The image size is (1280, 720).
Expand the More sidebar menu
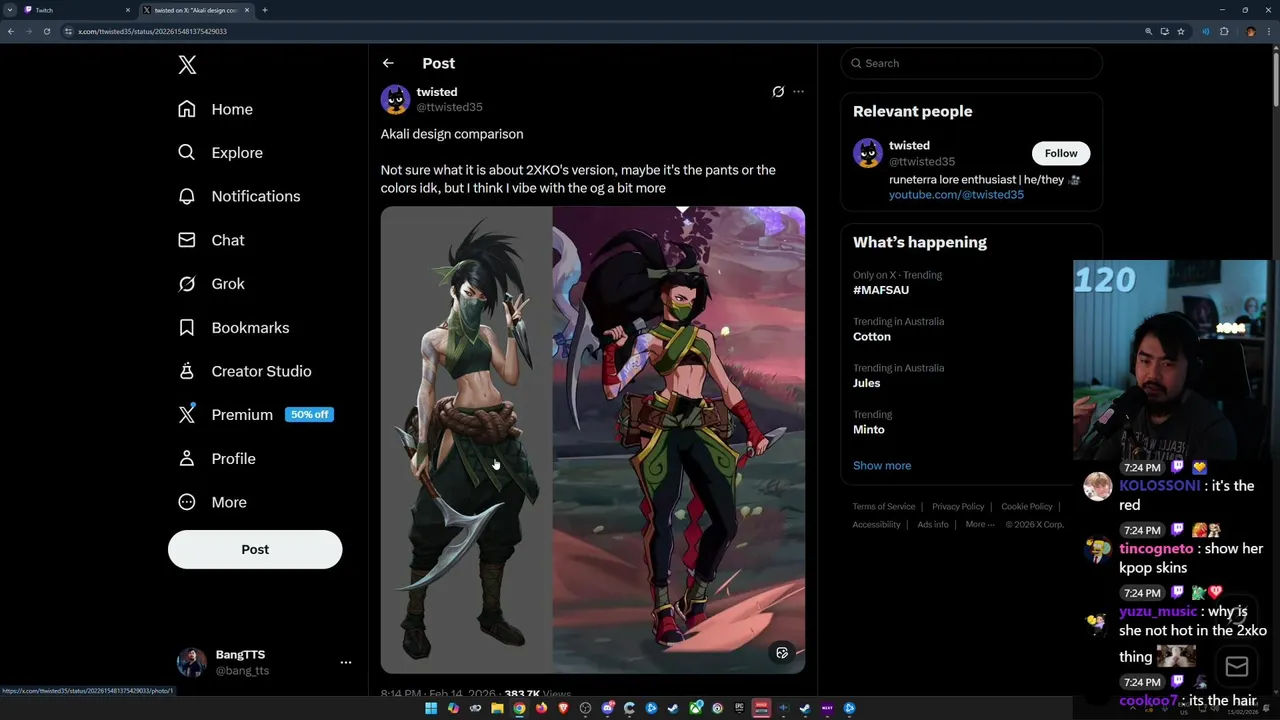tap(212, 502)
